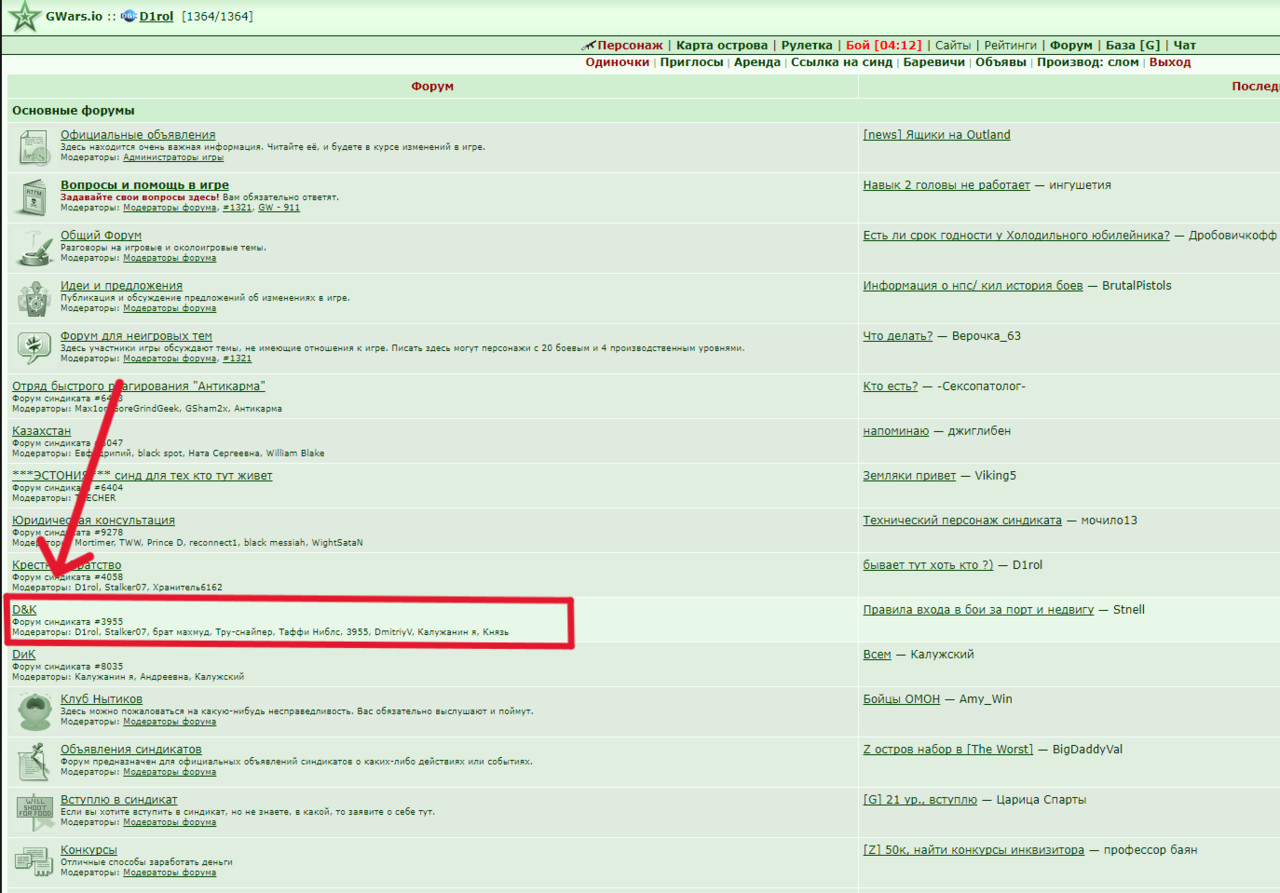Image resolution: width=1280 pixels, height=893 pixels.
Task: Open Форум in top menu
Action: (x=1071, y=45)
